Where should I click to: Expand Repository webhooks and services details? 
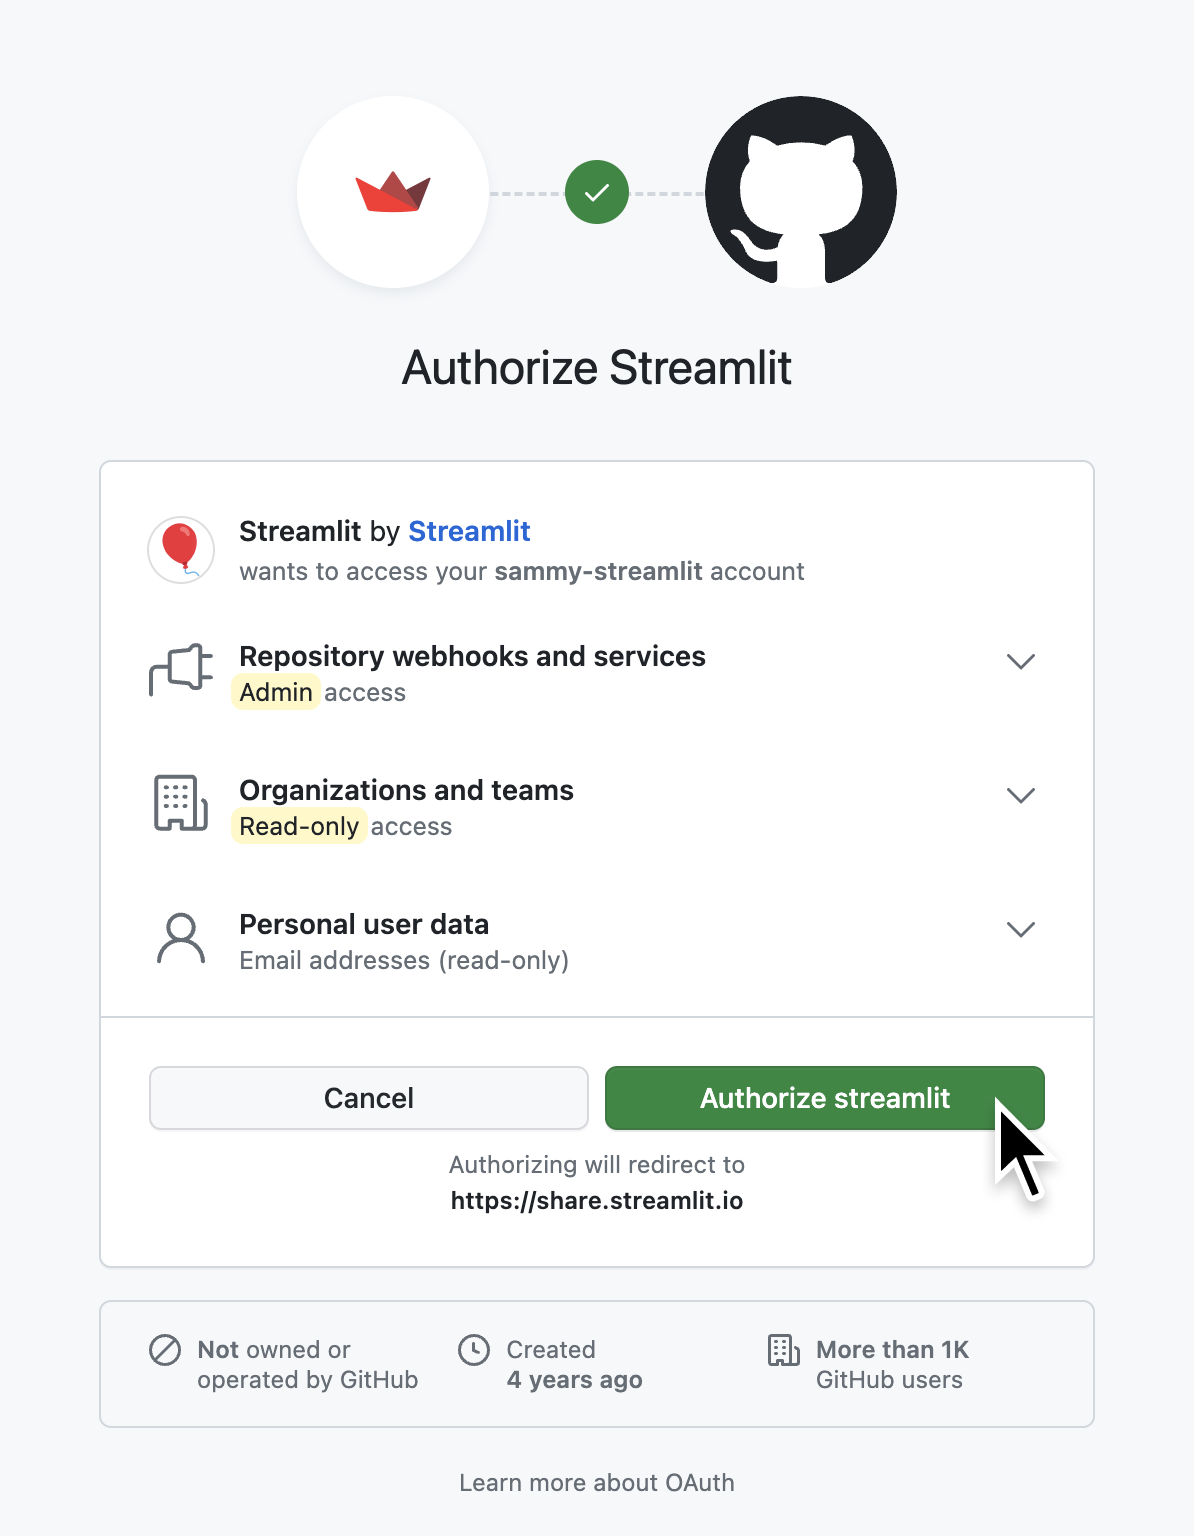[x=1020, y=661]
